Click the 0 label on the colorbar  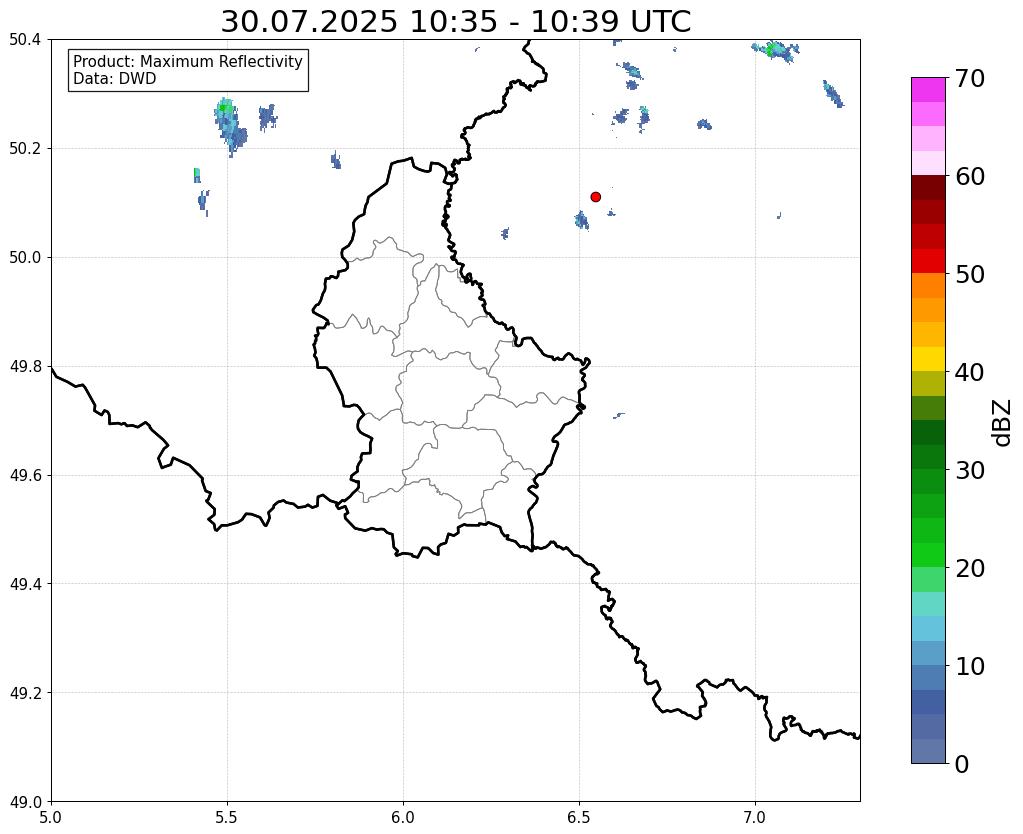point(962,764)
